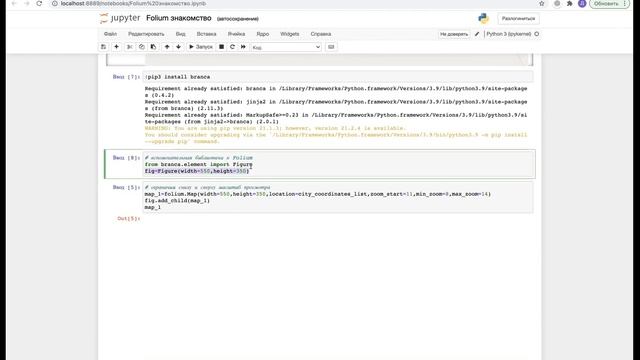The height and width of the screenshot is (360, 640).
Task: Click the Не доверять button
Action: click(x=454, y=34)
